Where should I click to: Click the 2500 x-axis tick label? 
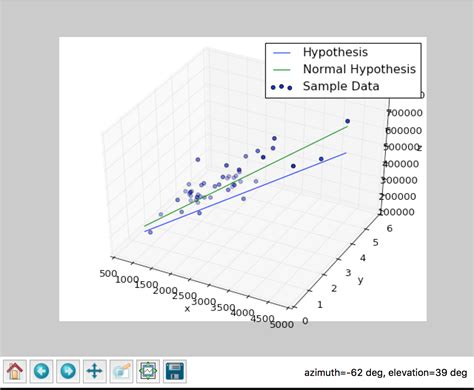184,296
